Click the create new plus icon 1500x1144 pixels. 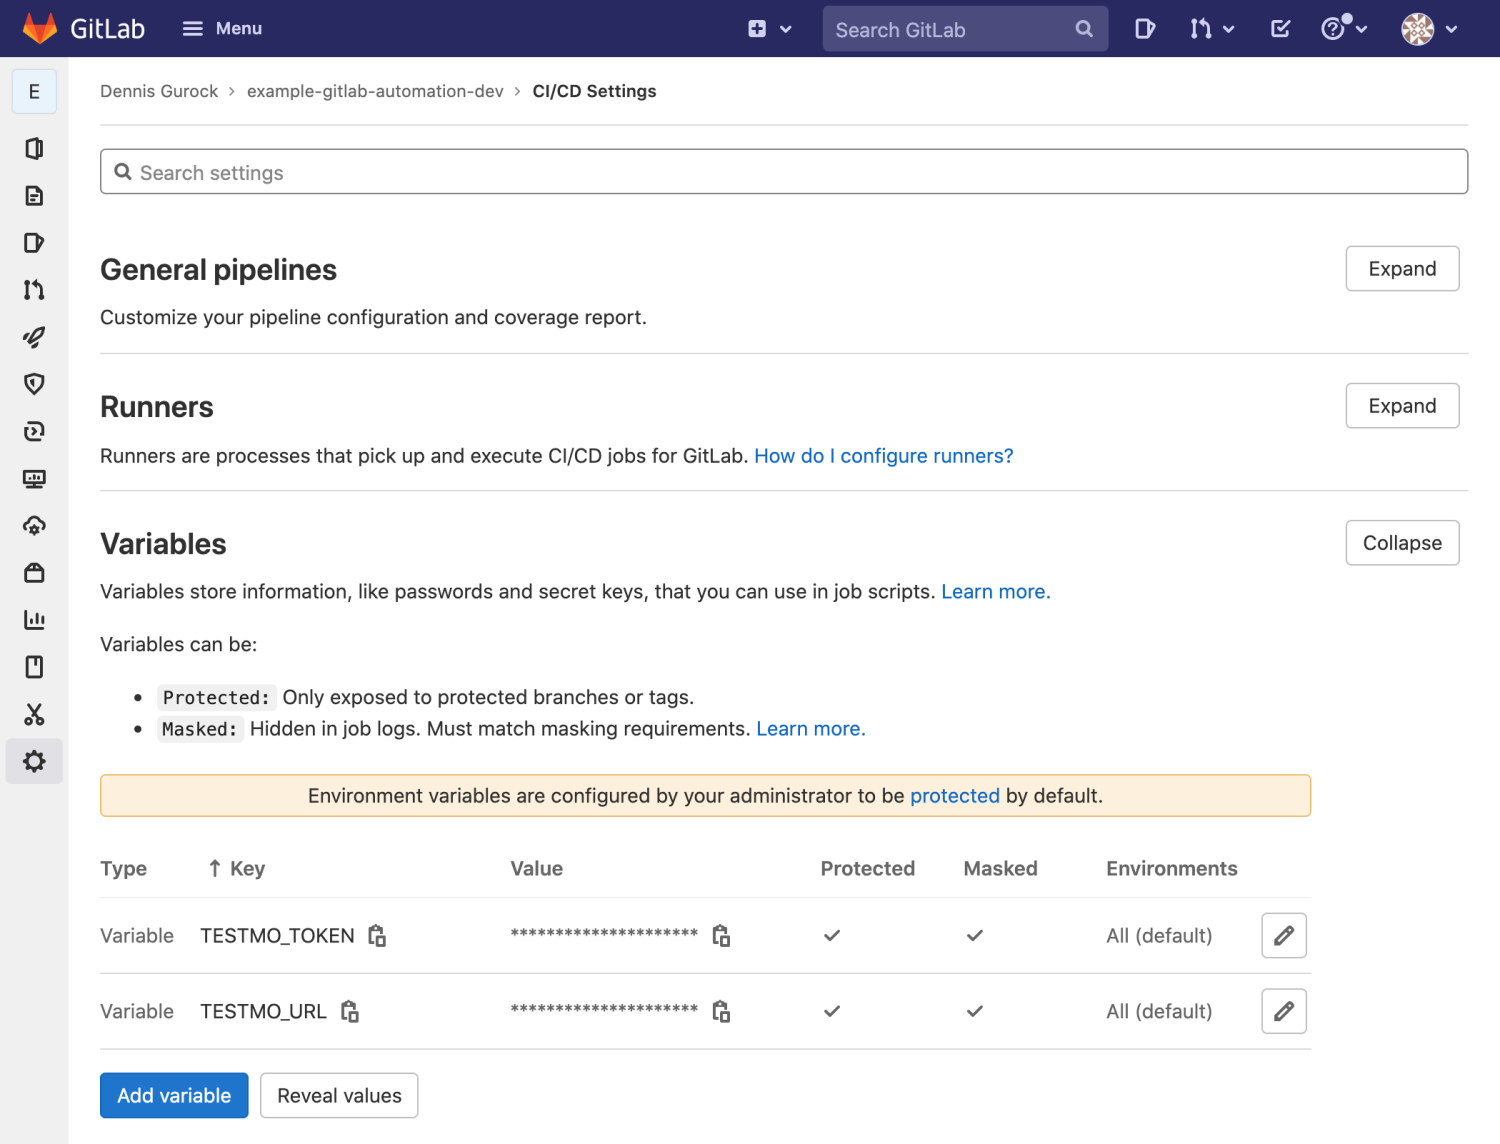coord(757,29)
